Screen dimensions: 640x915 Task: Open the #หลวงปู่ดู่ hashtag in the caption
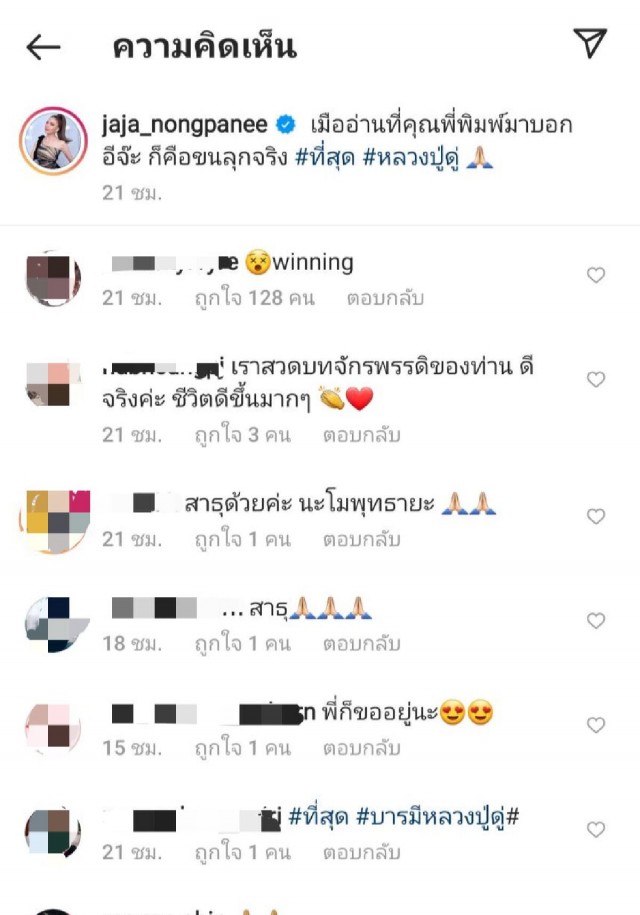(411, 158)
